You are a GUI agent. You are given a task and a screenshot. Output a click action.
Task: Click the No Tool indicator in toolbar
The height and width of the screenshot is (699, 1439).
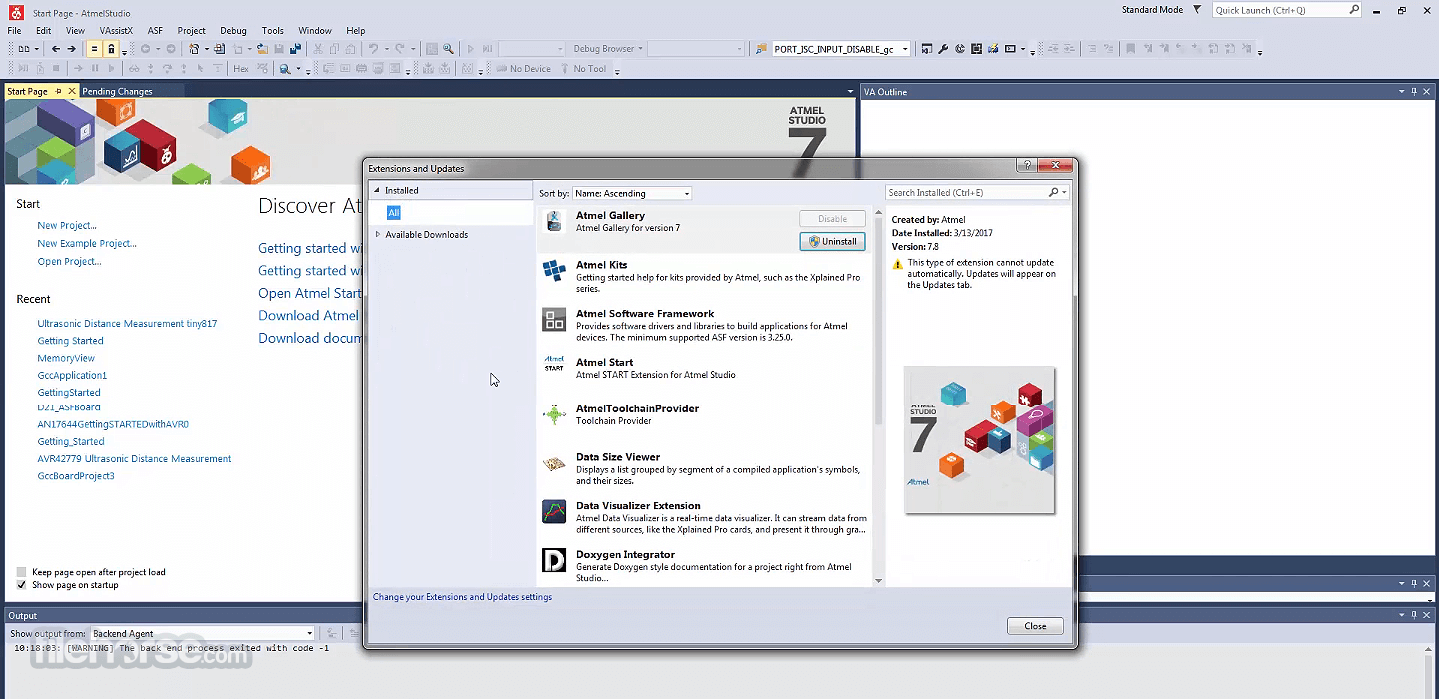click(x=583, y=69)
